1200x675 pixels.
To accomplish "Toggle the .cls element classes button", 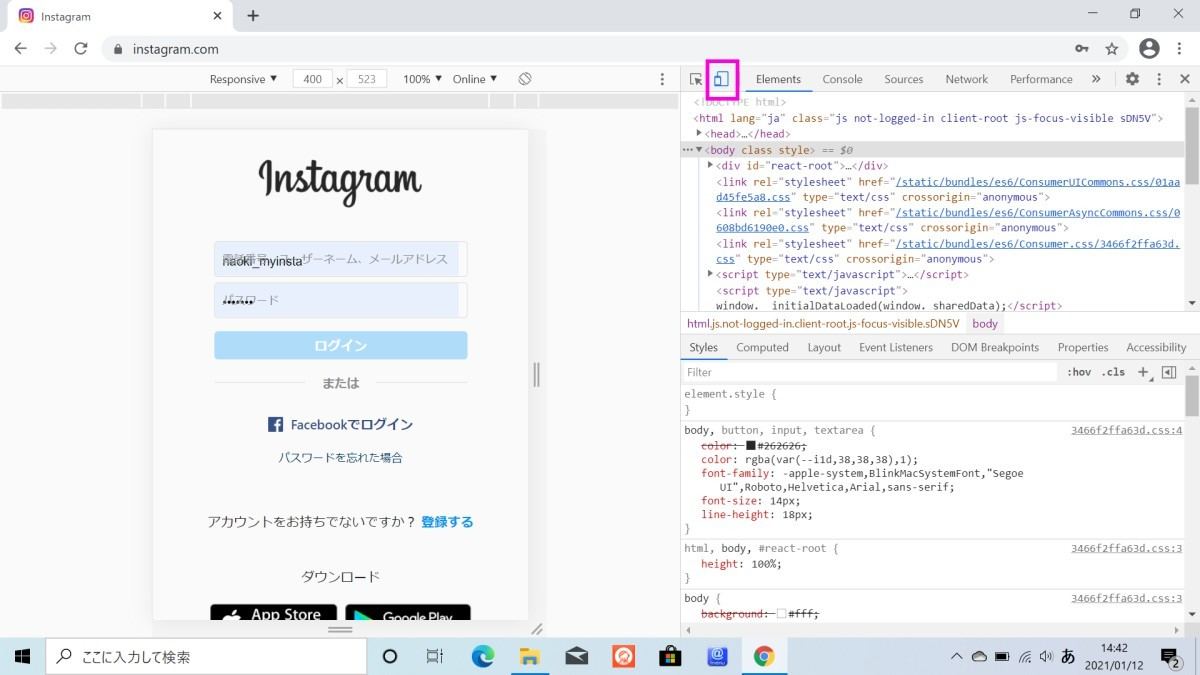I will tap(1113, 372).
